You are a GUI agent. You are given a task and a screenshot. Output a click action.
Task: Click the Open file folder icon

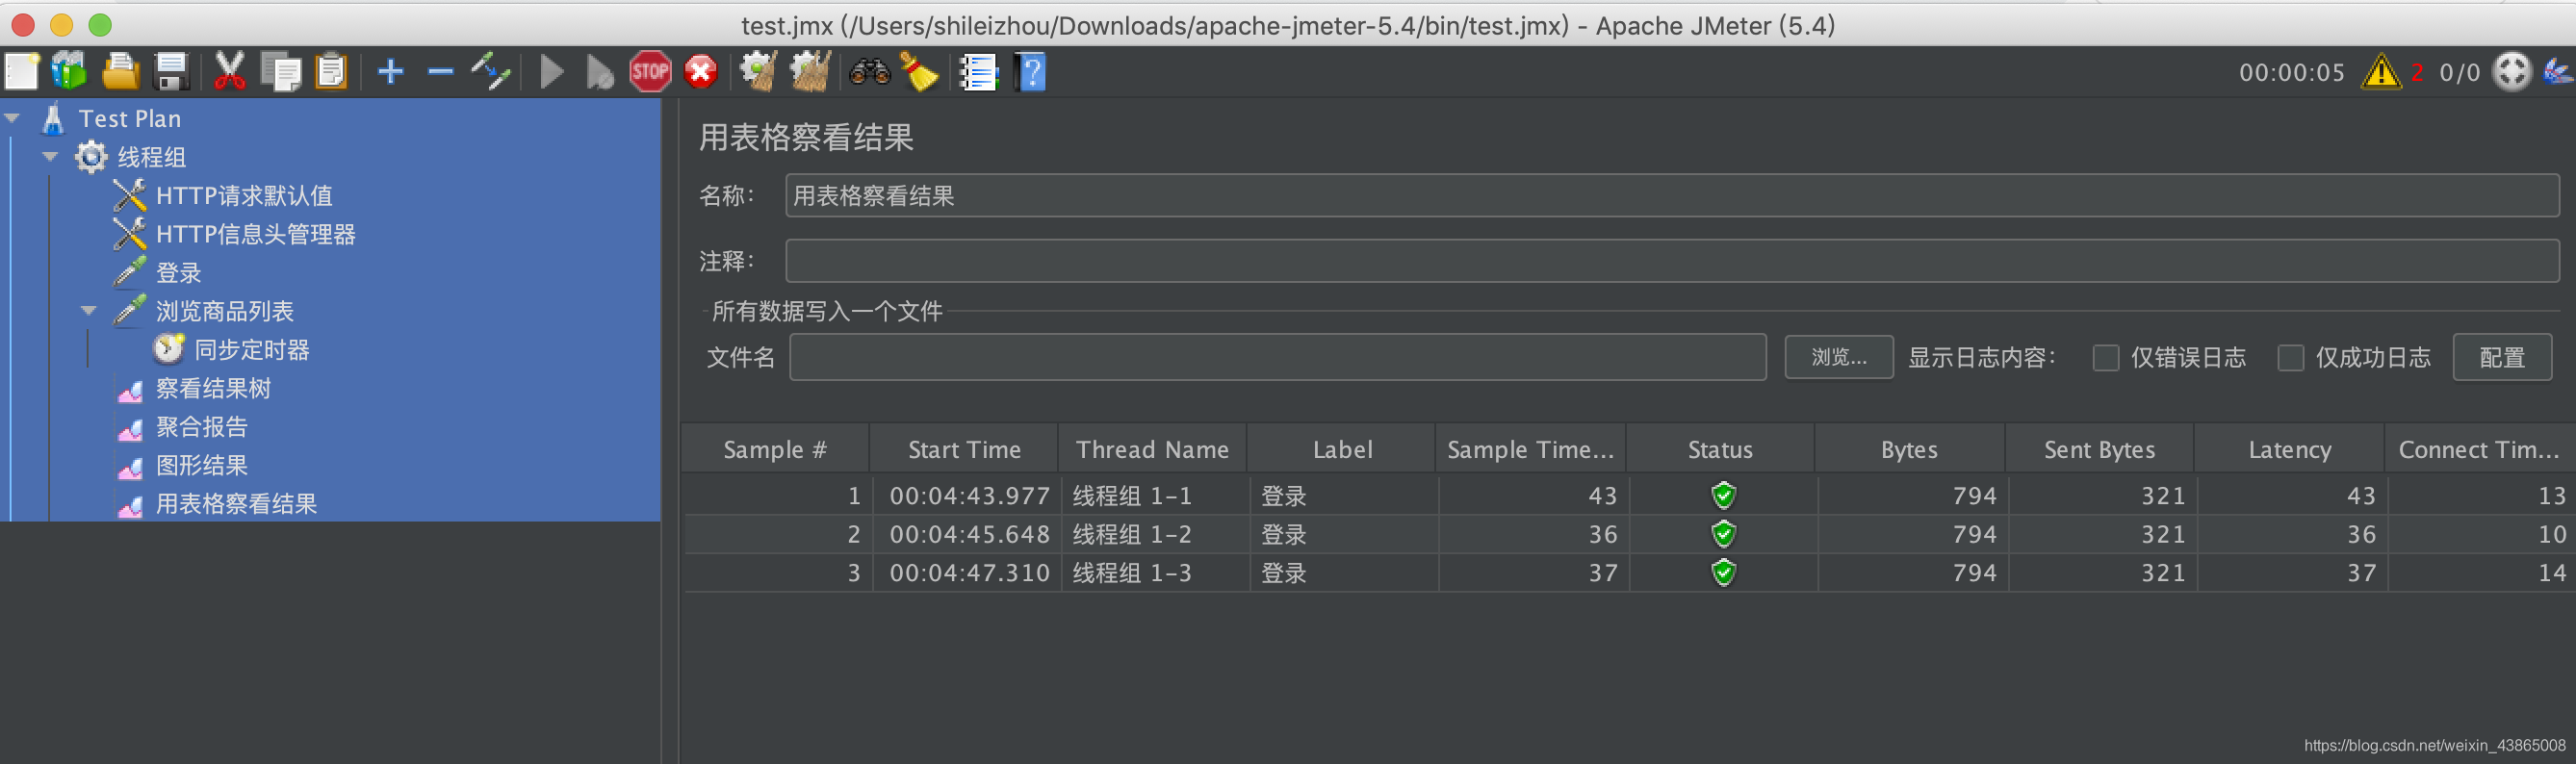[x=121, y=72]
